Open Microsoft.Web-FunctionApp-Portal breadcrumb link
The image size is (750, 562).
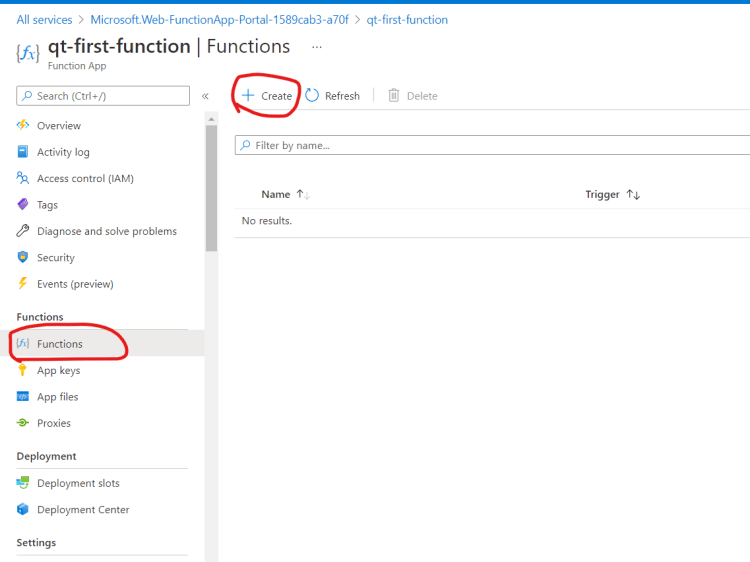pos(220,20)
